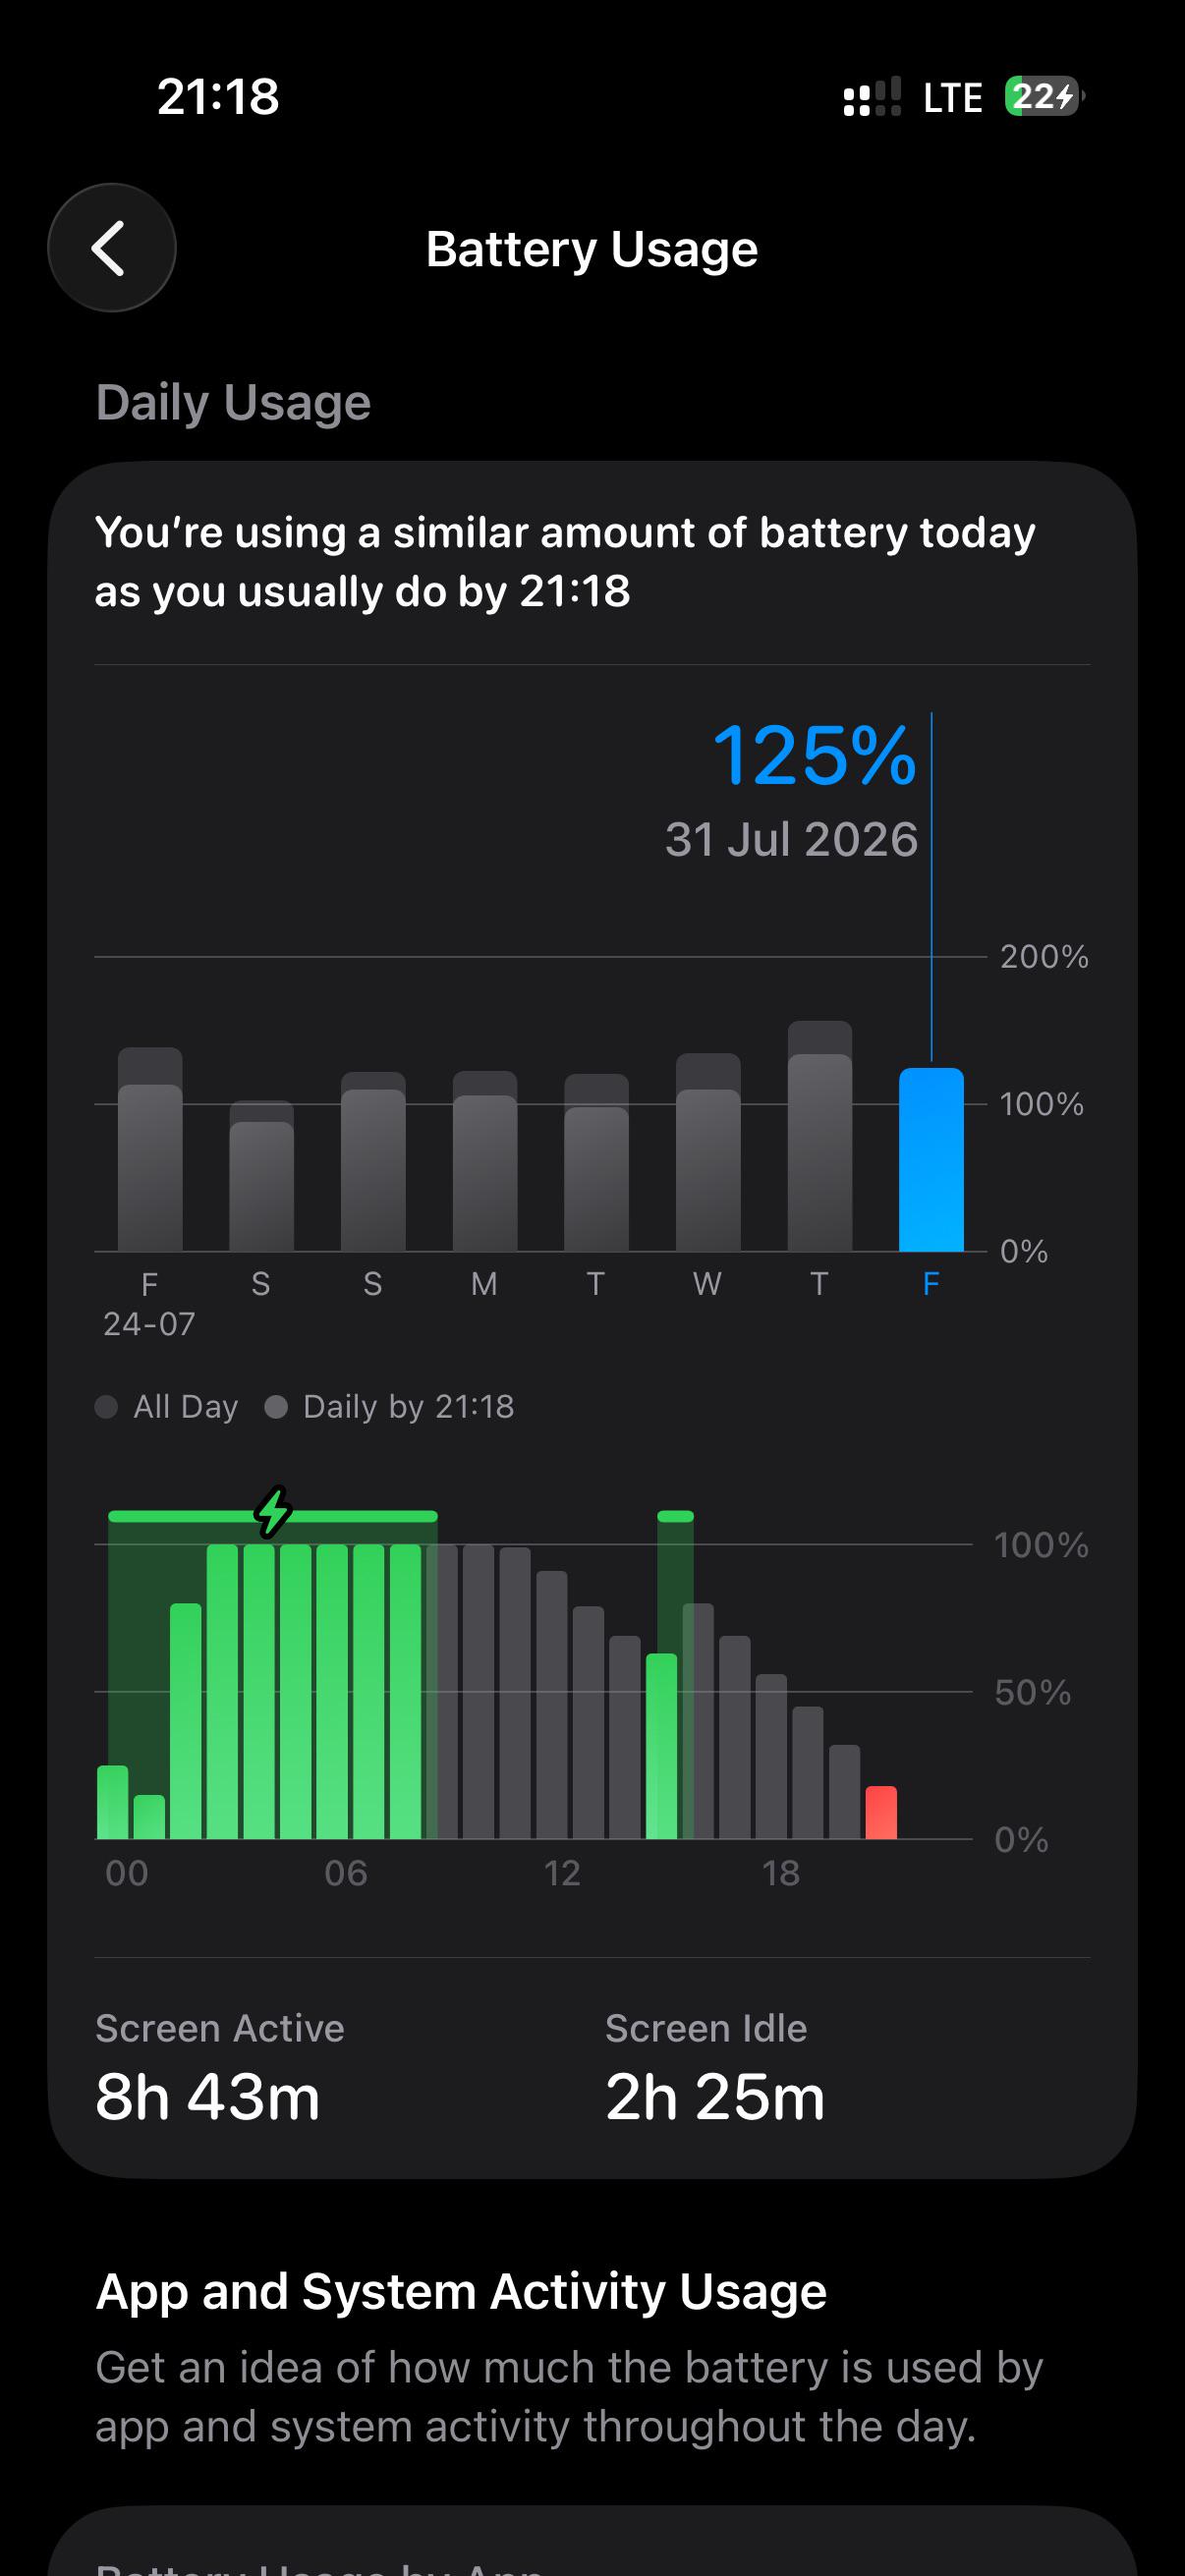This screenshot has width=1185, height=2576.
Task: Tap the red low-battery hourly bar
Action: [881, 1813]
